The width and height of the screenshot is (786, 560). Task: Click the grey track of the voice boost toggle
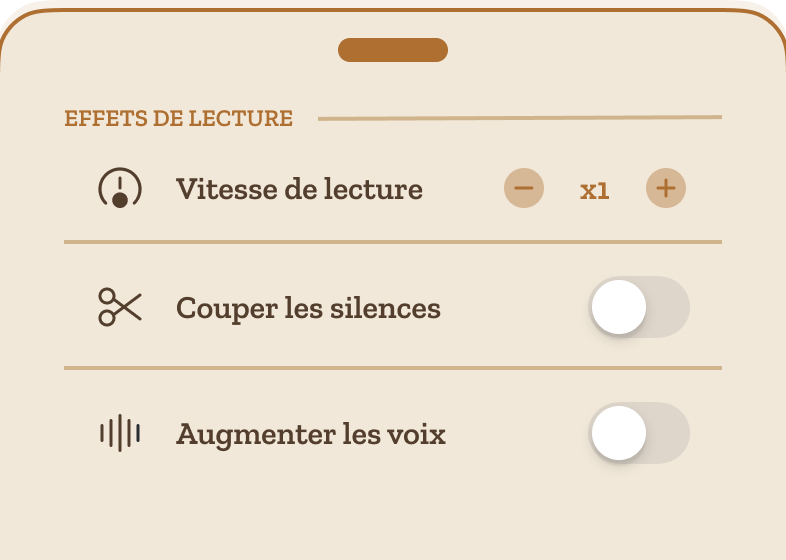[x=668, y=433]
